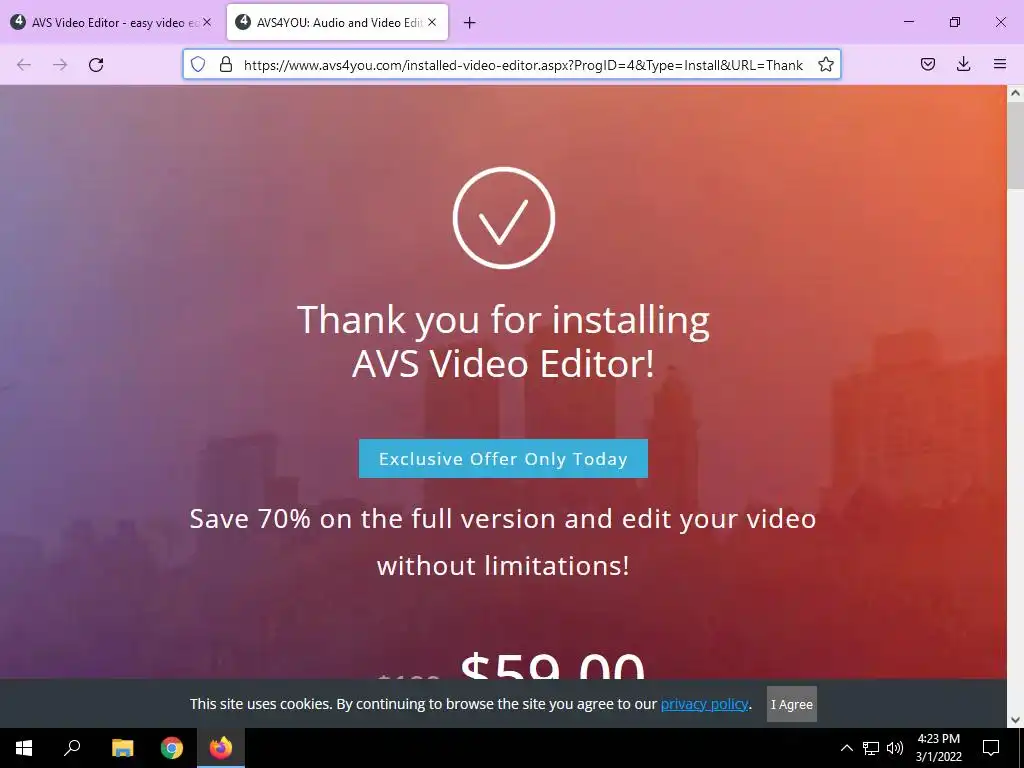Accept cookies with I Agree
The image size is (1024, 768).
[792, 704]
